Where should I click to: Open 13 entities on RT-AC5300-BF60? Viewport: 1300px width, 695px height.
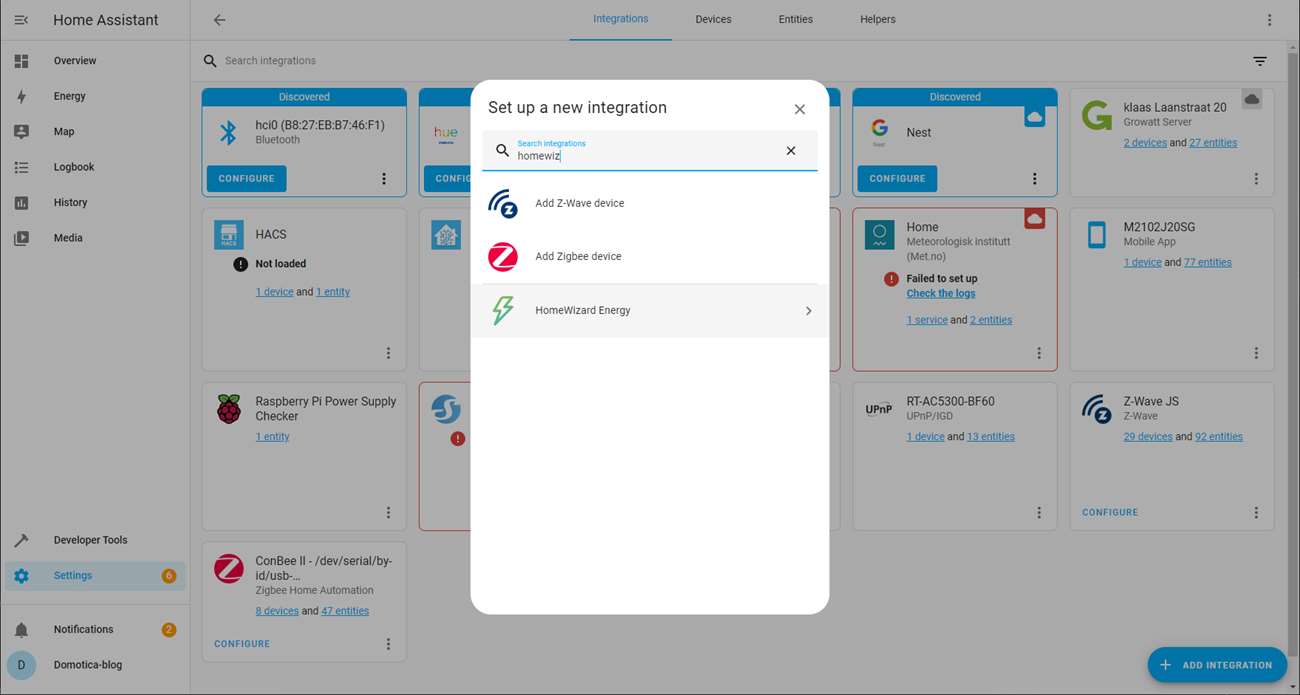[x=991, y=437]
